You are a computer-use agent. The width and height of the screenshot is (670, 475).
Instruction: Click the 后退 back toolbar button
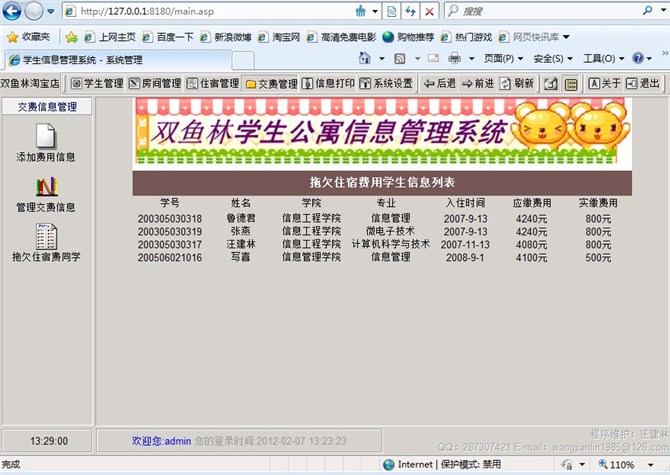[x=440, y=83]
